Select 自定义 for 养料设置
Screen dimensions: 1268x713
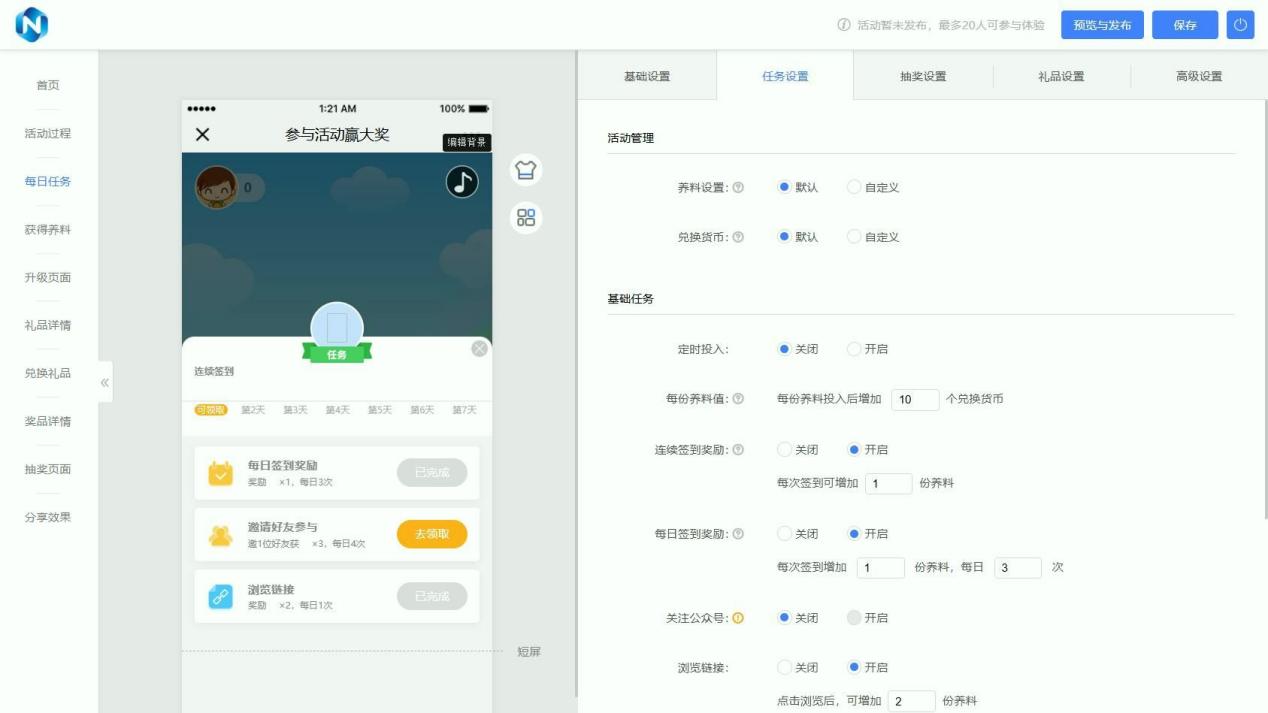click(854, 187)
